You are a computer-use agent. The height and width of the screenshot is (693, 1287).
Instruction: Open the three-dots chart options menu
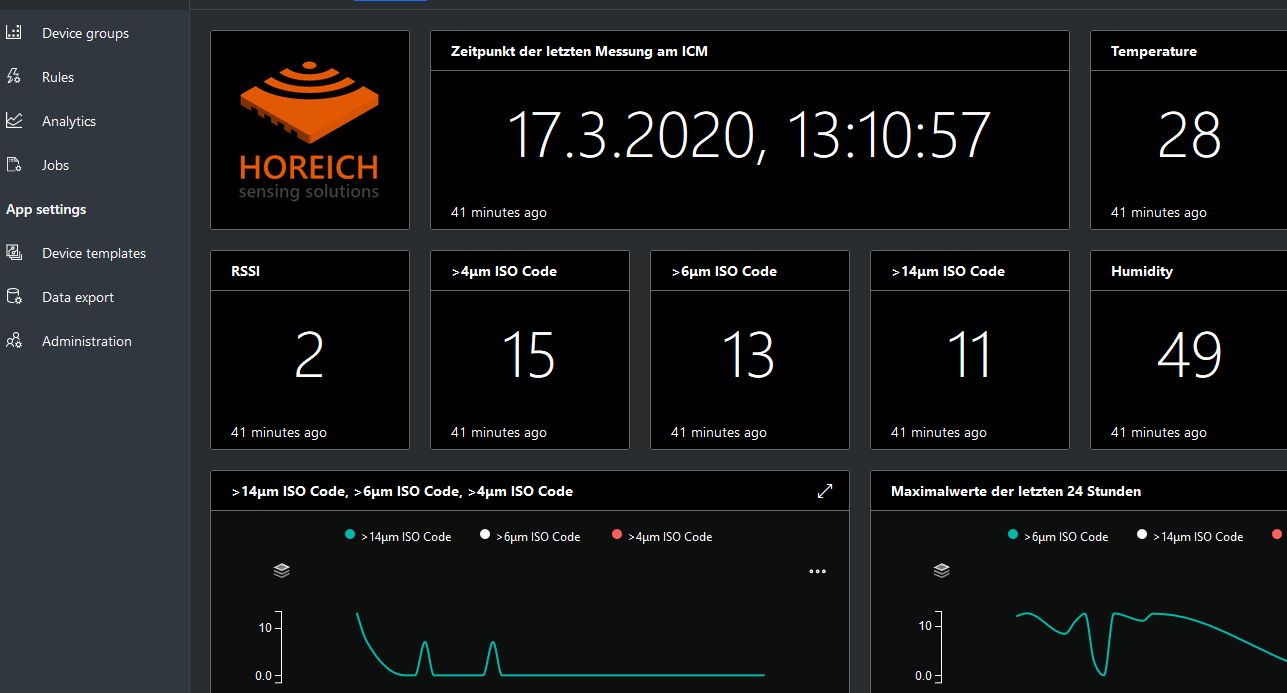[x=817, y=572]
